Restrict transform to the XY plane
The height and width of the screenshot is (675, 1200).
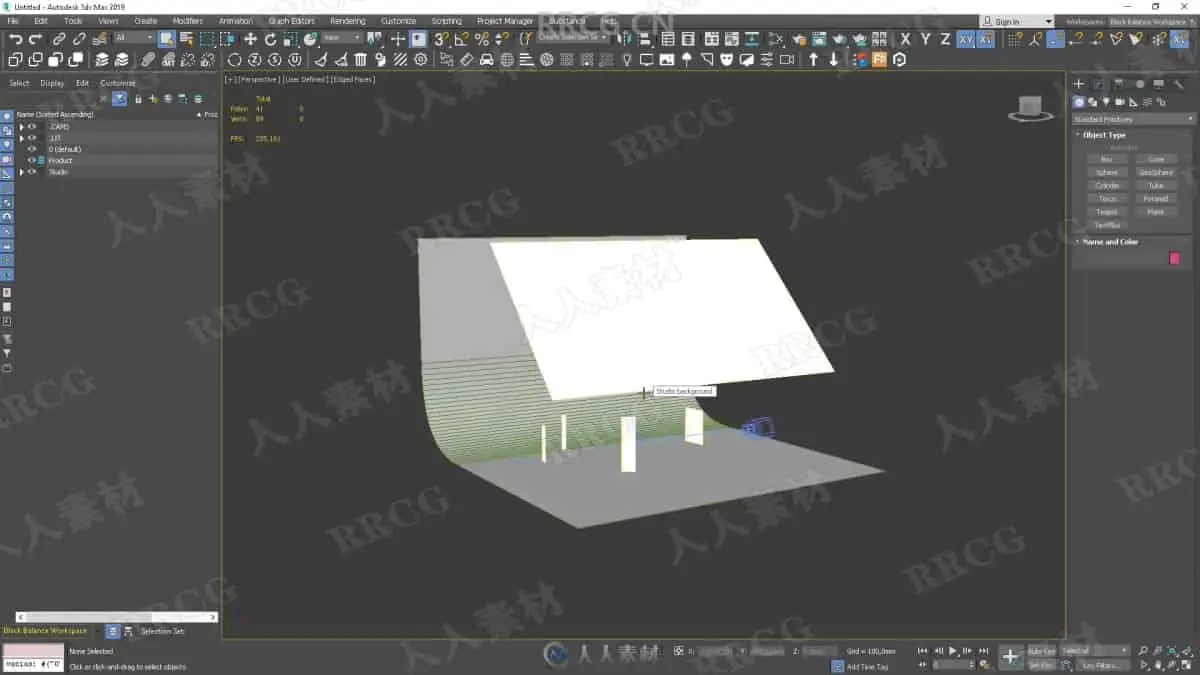pos(966,39)
